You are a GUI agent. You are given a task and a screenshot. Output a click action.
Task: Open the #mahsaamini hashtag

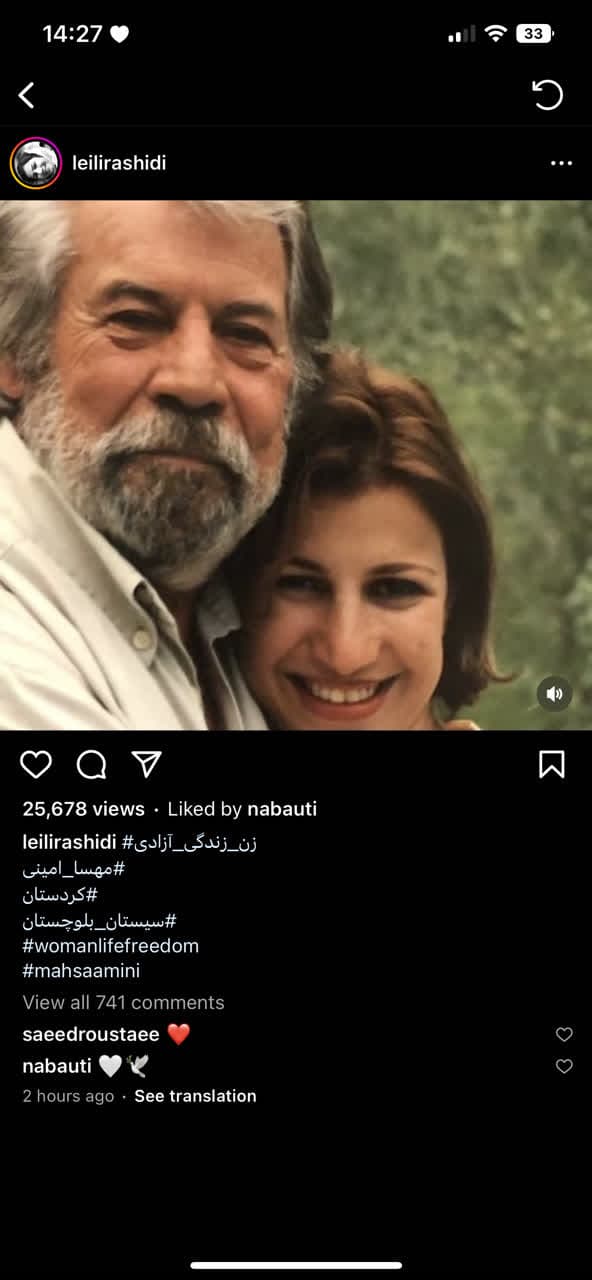pyautogui.click(x=81, y=971)
